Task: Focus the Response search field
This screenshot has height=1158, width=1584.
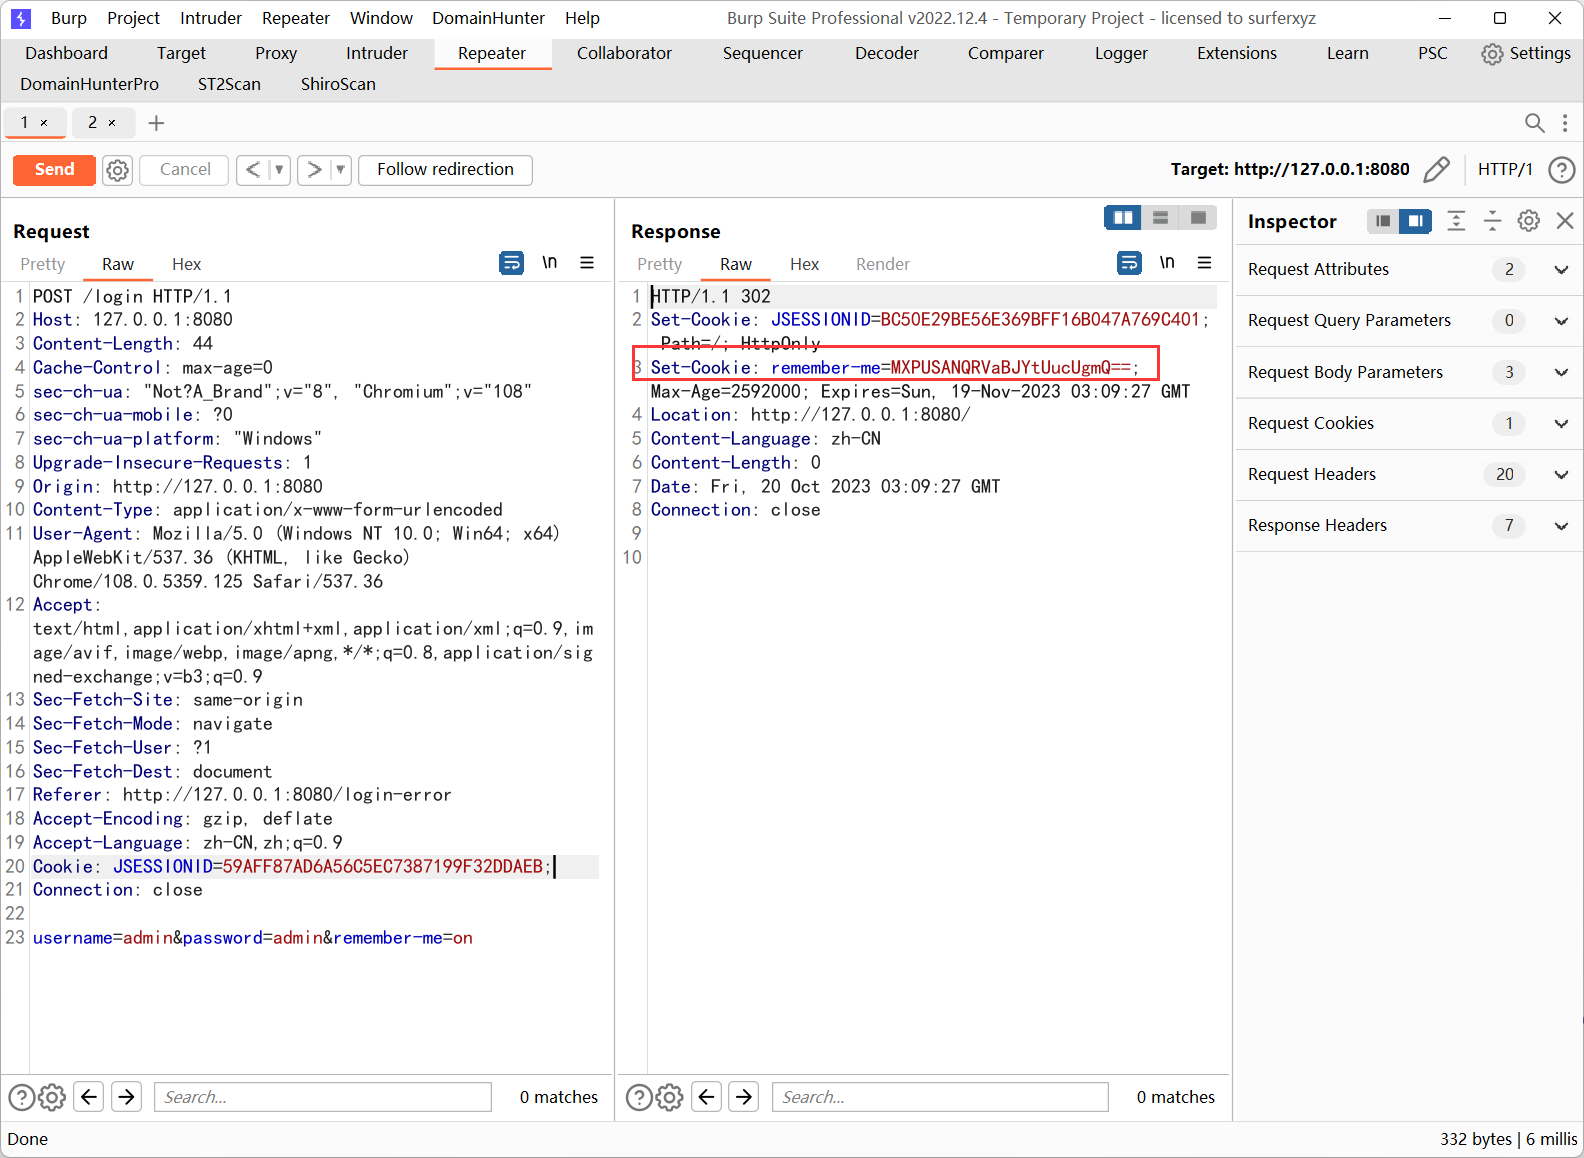Action: click(x=940, y=1097)
